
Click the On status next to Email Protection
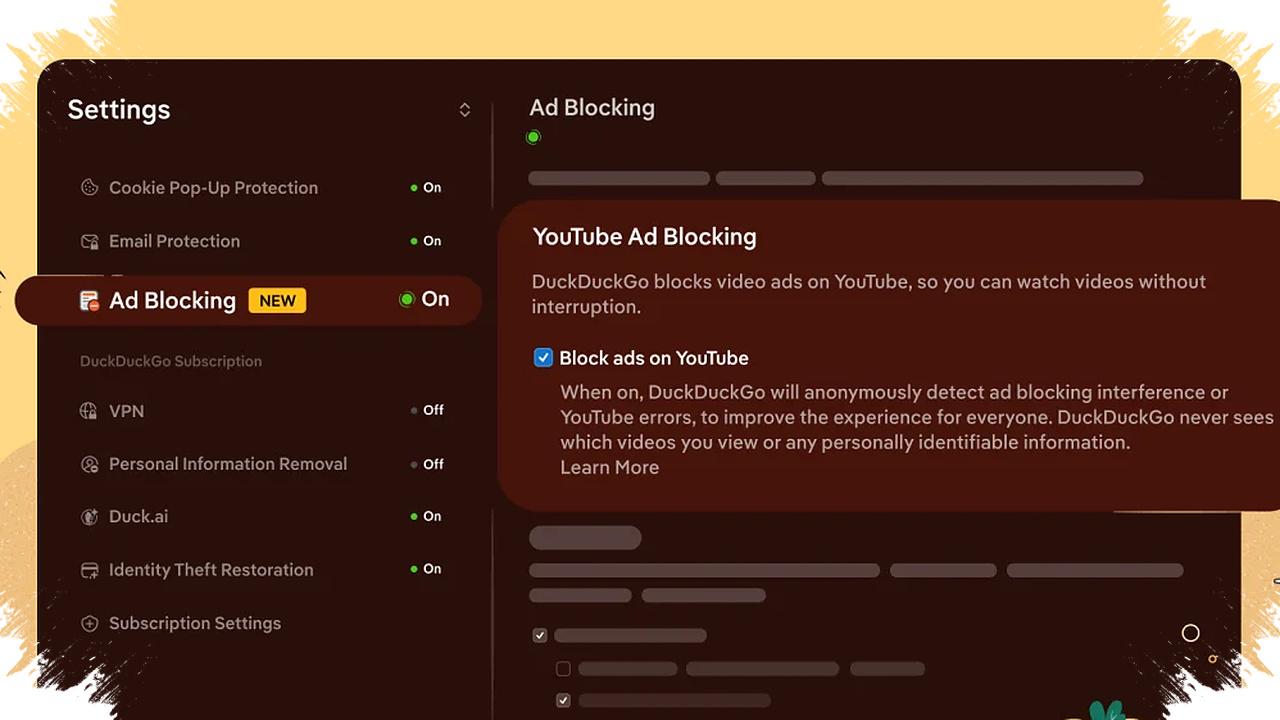click(426, 241)
